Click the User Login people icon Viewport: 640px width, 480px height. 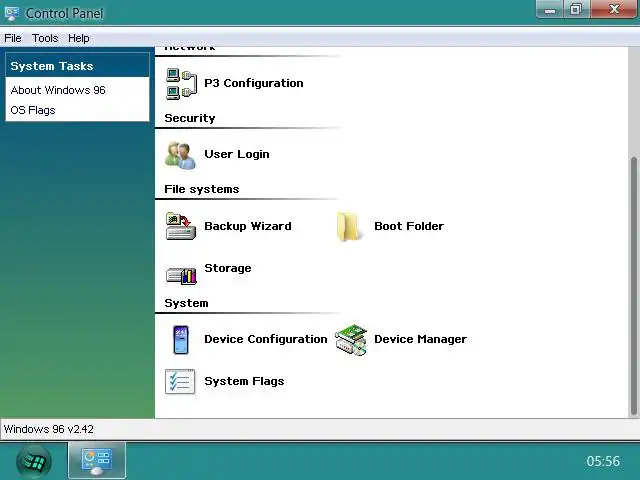click(180, 155)
